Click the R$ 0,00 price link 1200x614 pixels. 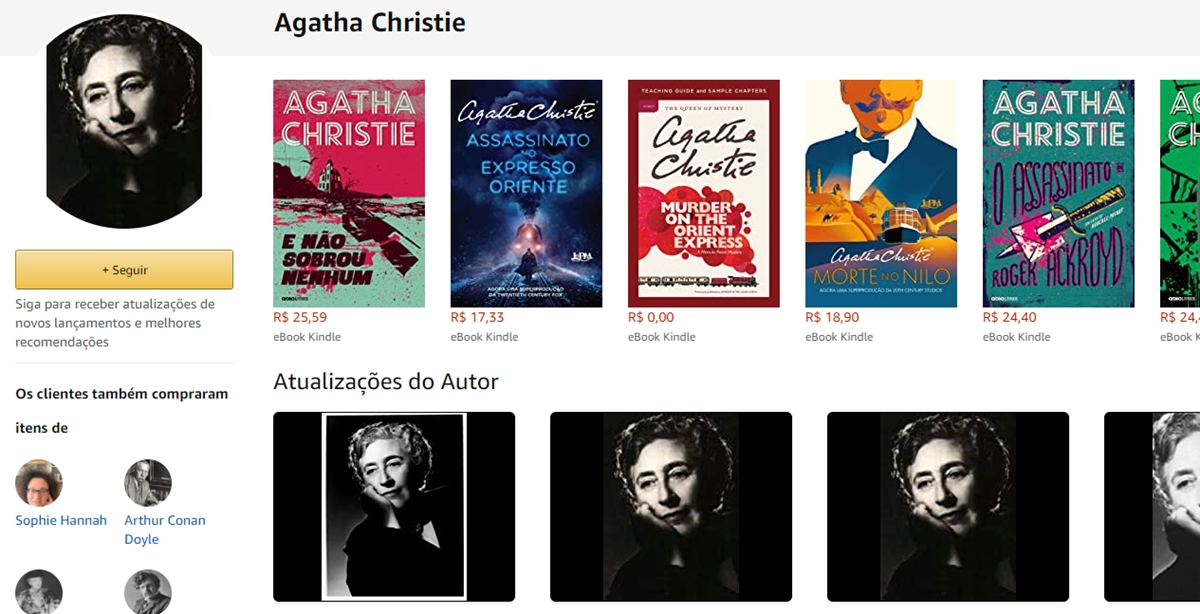651,317
